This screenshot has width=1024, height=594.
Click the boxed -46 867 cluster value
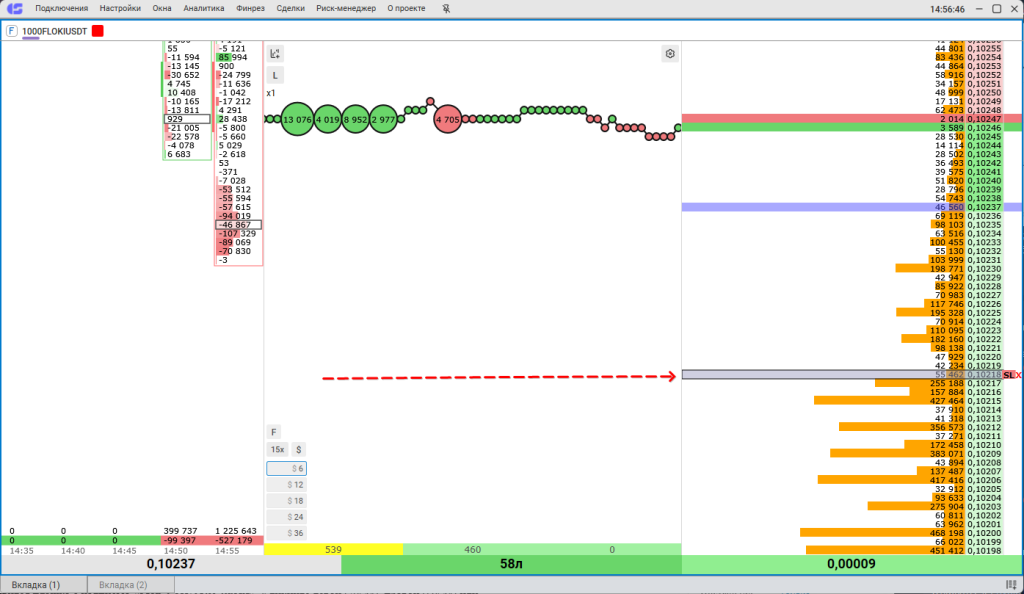tap(238, 225)
